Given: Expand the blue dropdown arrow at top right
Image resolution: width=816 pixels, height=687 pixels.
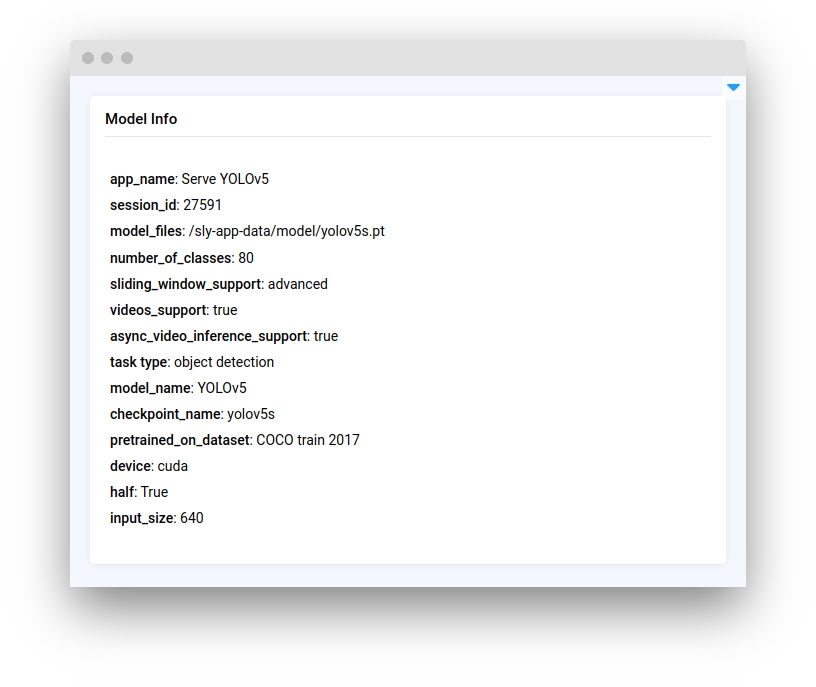Looking at the screenshot, I should pyautogui.click(x=733, y=88).
